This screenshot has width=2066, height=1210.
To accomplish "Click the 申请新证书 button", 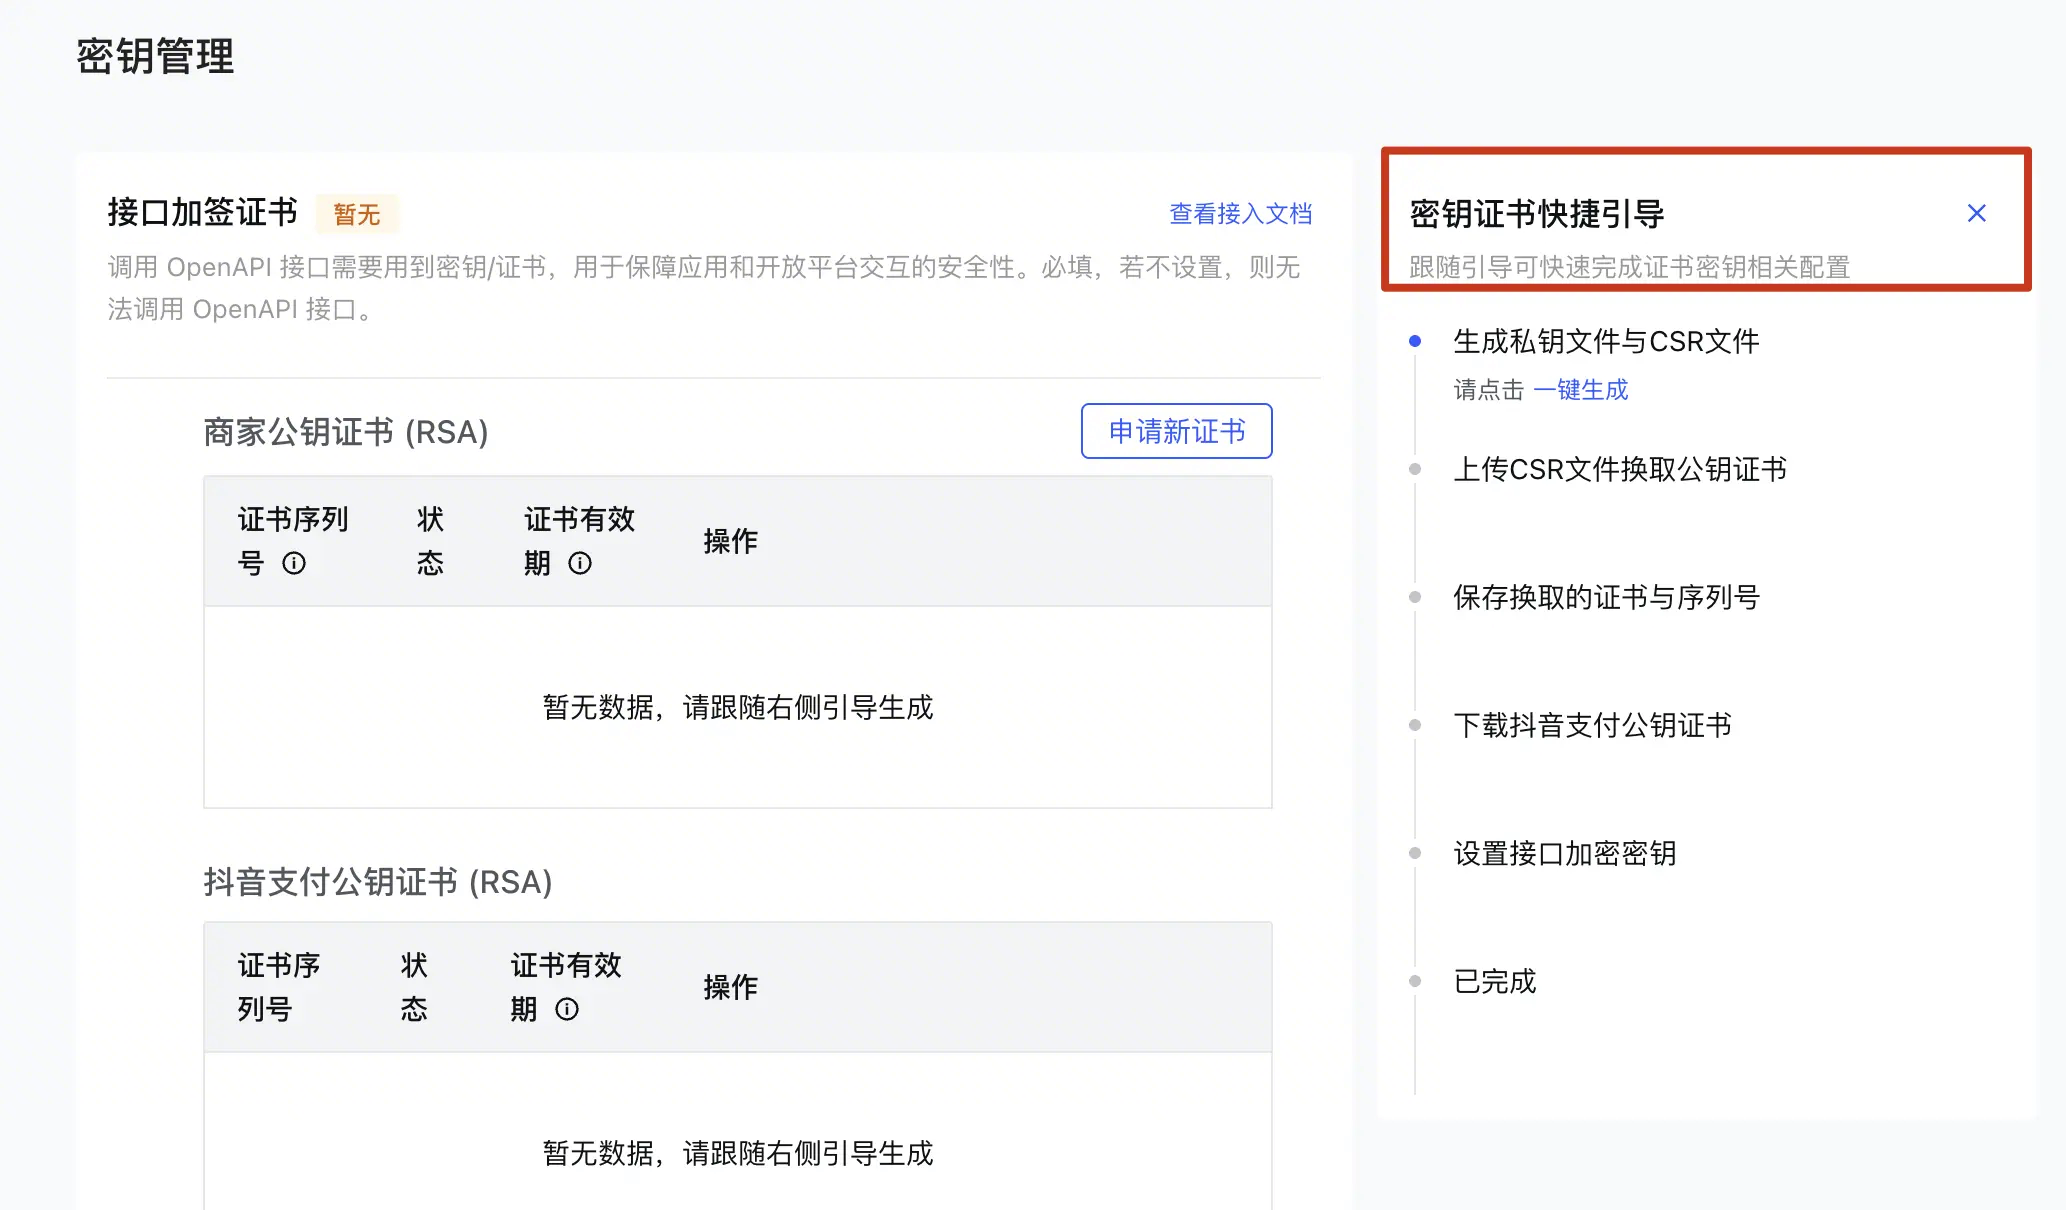I will click(x=1177, y=431).
